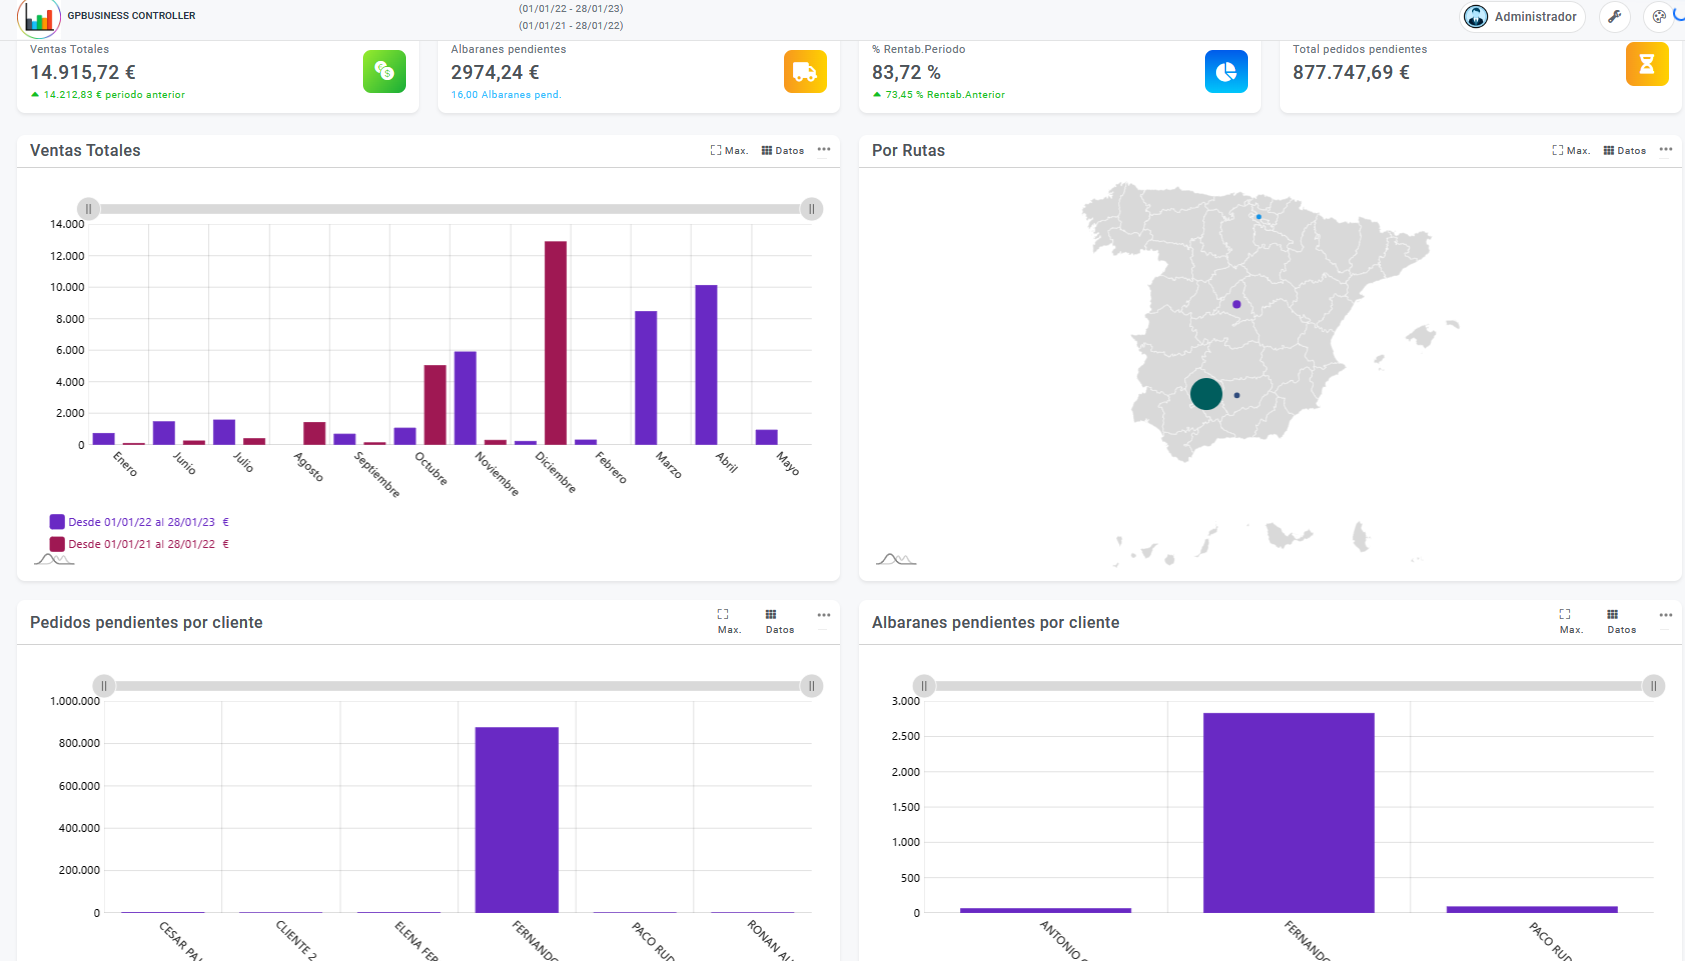Screen dimensions: 1685x961
Task: Click the hourglass icon on Total pedidos pendientes card
Action: (x=1647, y=64)
